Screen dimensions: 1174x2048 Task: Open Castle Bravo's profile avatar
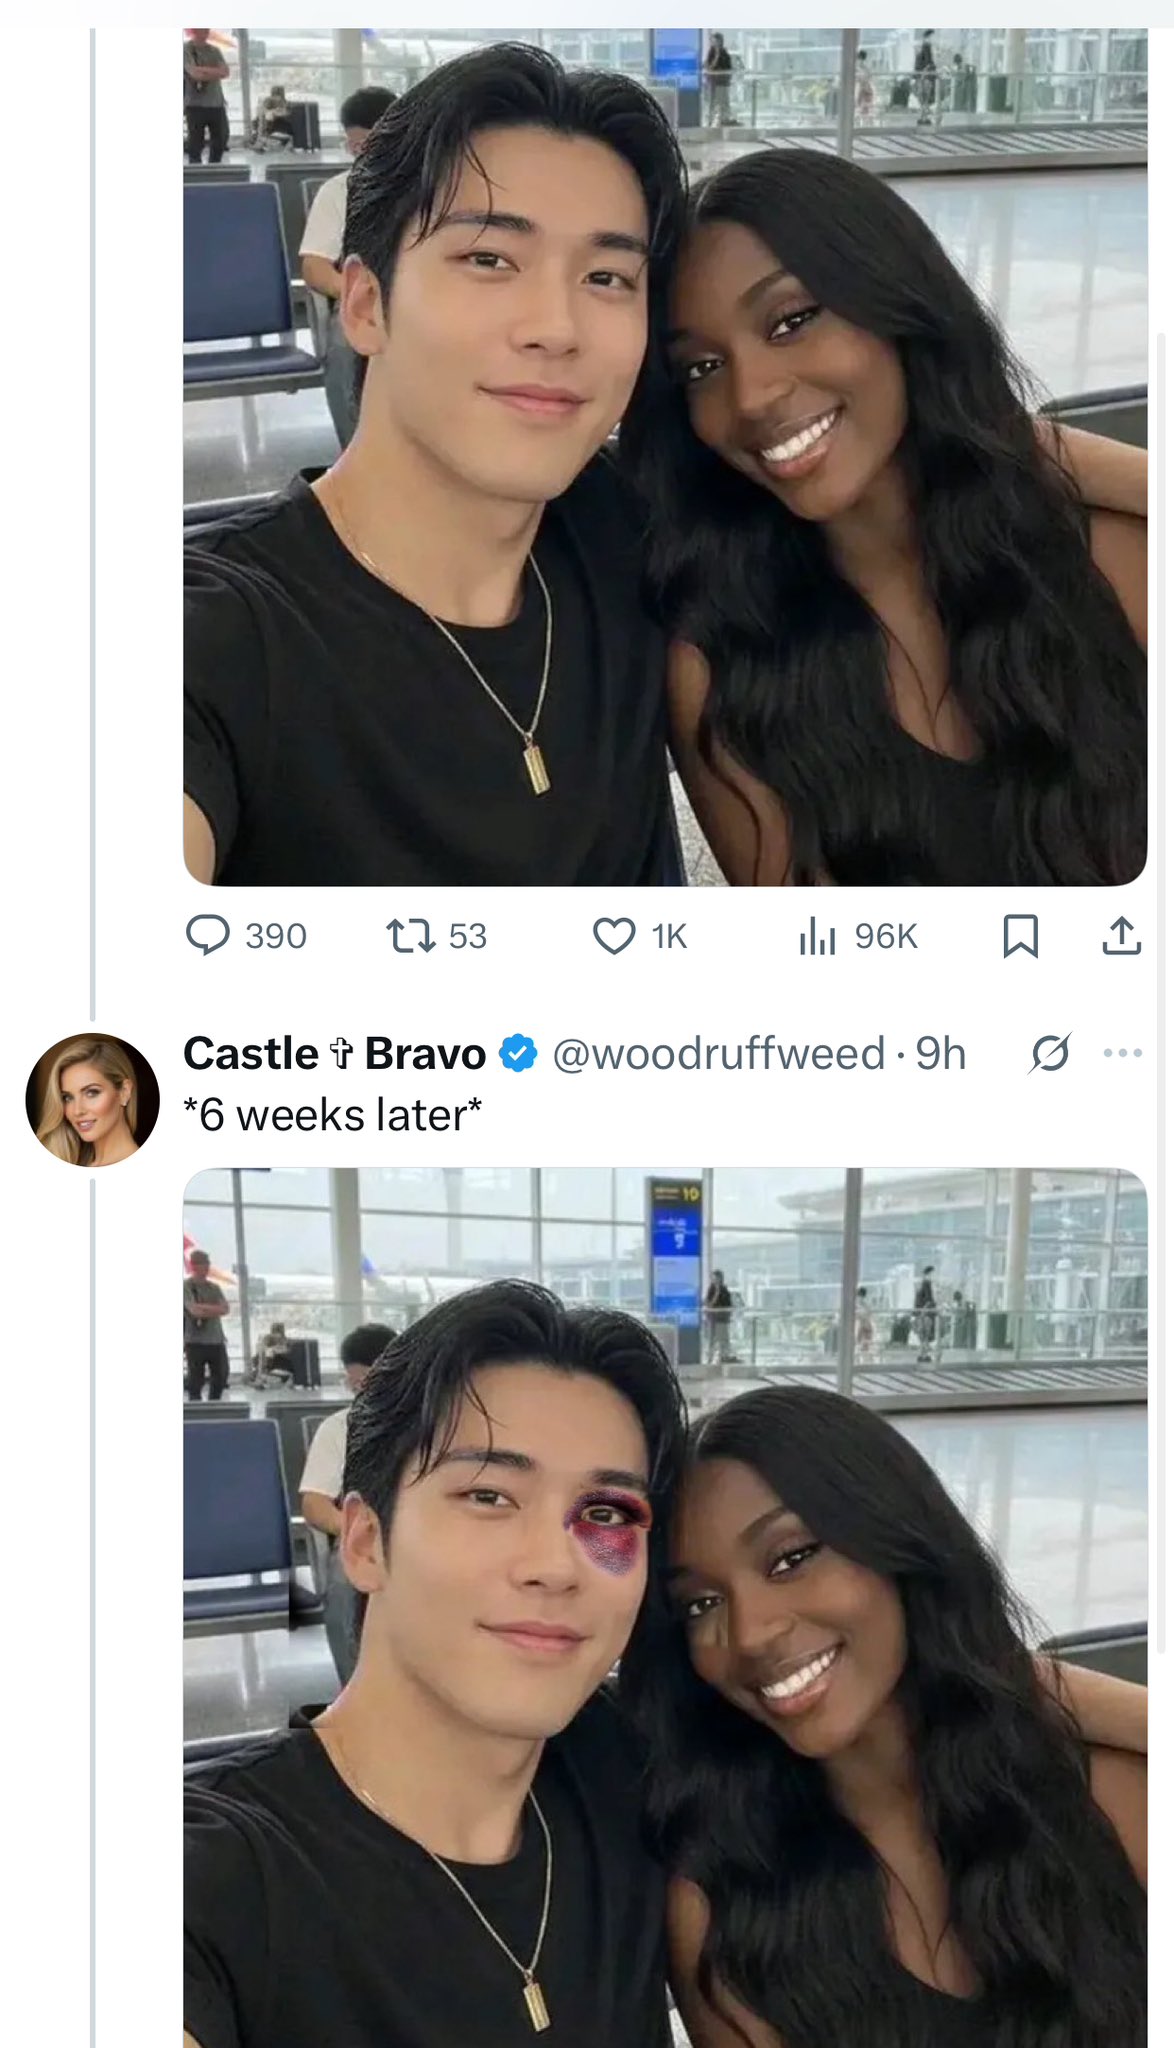point(92,1100)
